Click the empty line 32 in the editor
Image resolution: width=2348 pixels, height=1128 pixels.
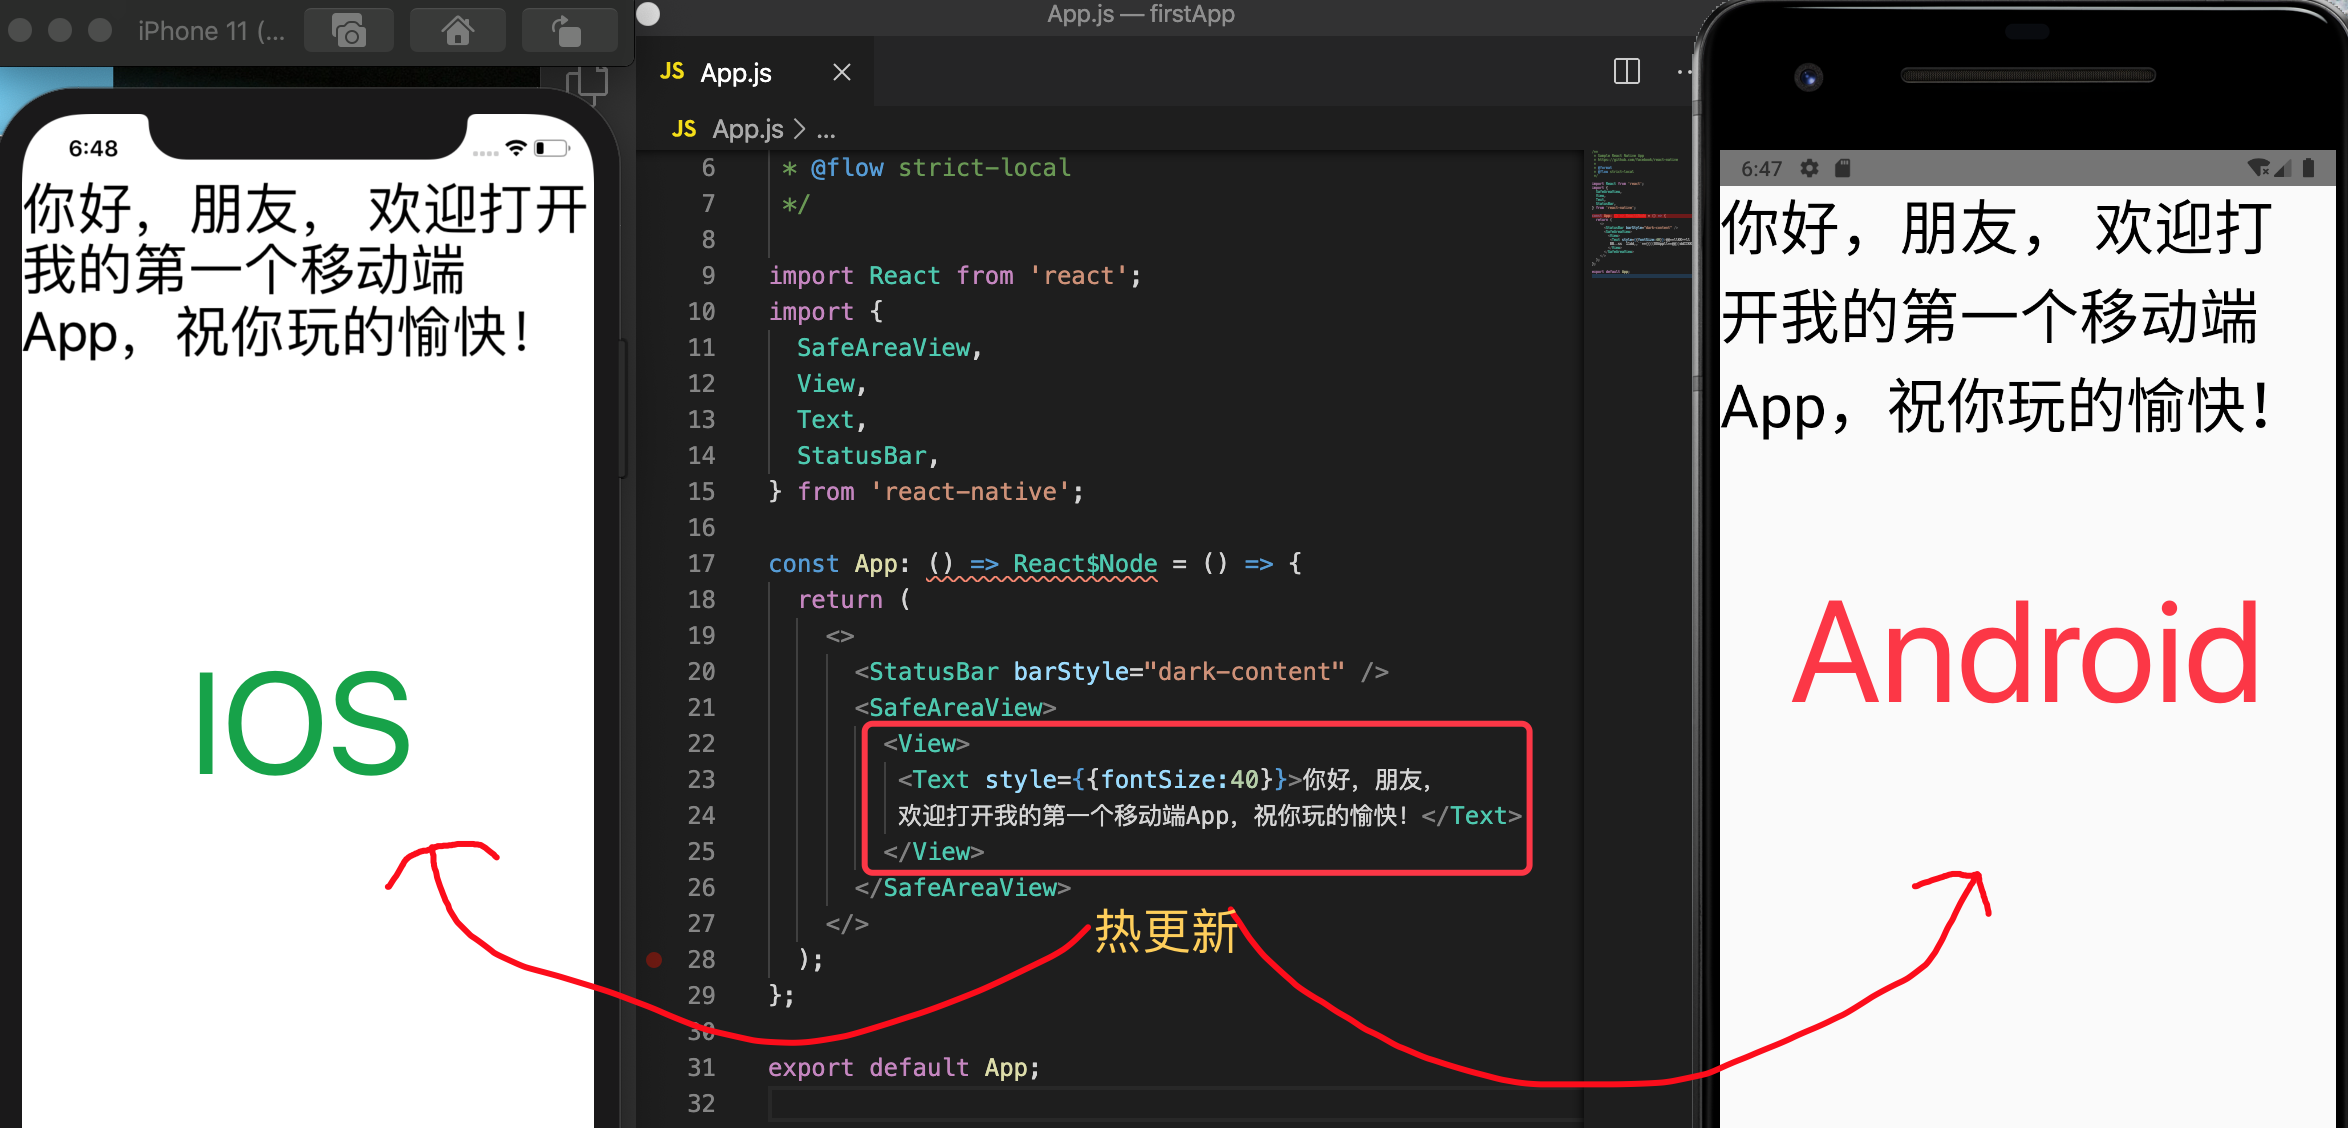click(x=1175, y=1104)
